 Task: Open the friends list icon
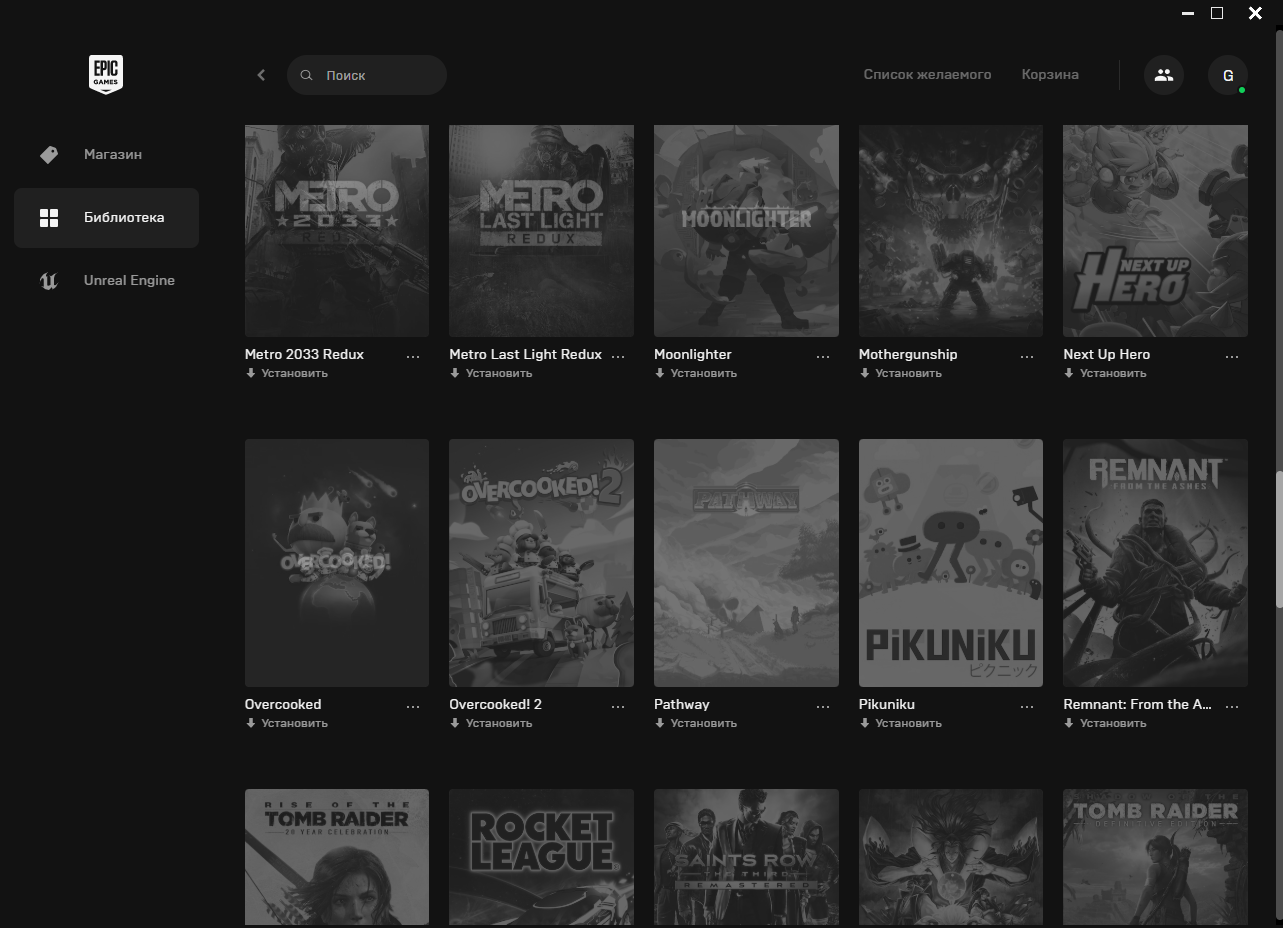pyautogui.click(x=1163, y=75)
